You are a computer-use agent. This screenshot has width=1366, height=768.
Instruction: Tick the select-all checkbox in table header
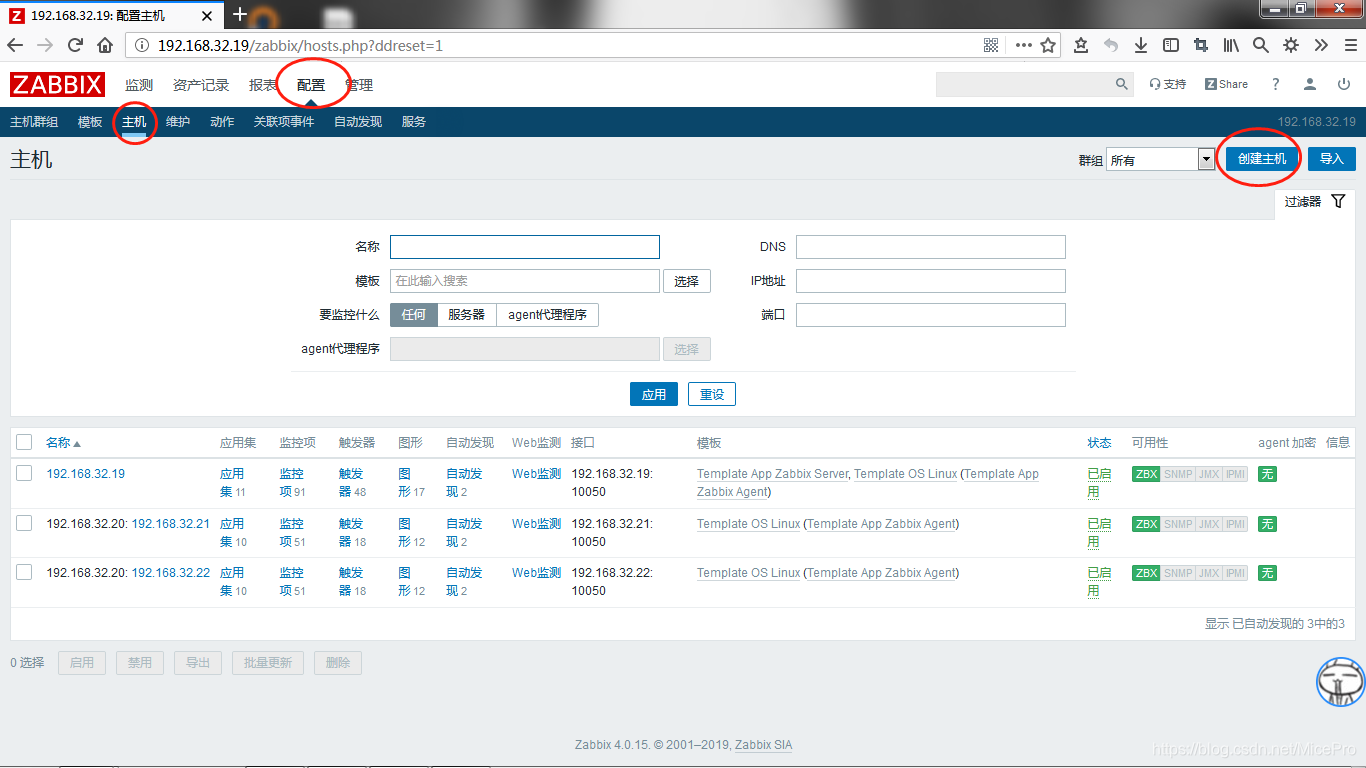(24, 442)
